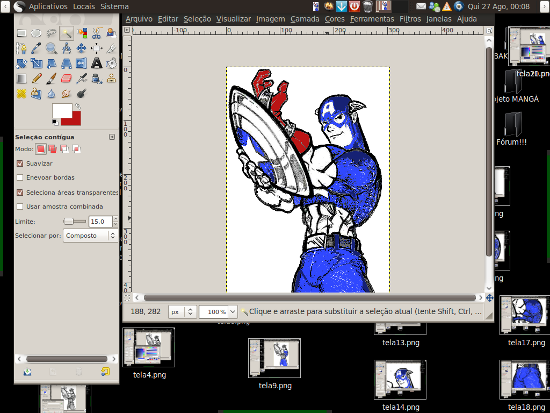The image size is (550, 413).
Task: Open the px unit selector
Action: click(x=181, y=312)
